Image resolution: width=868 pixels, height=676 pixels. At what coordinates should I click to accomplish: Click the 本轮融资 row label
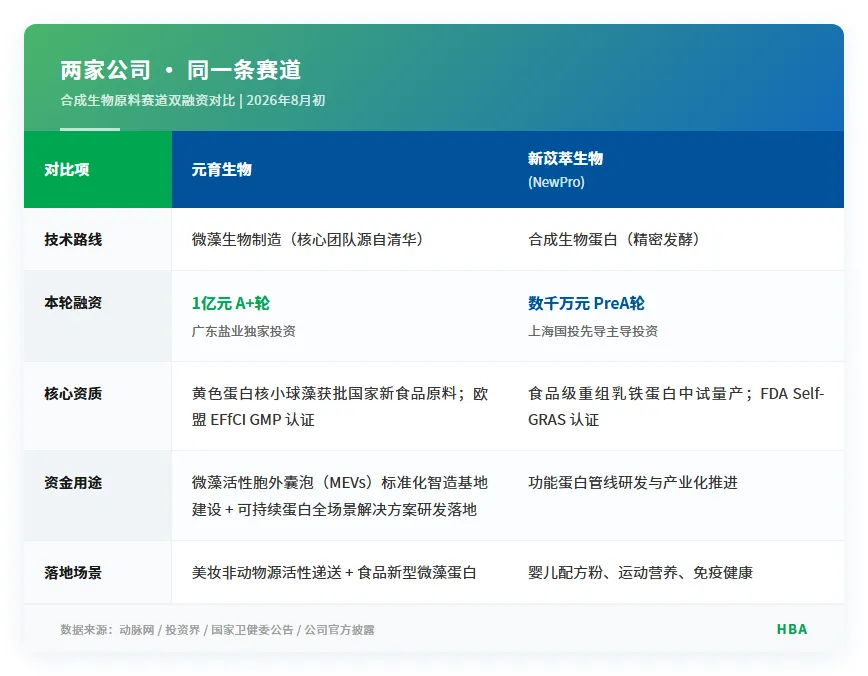(73, 303)
